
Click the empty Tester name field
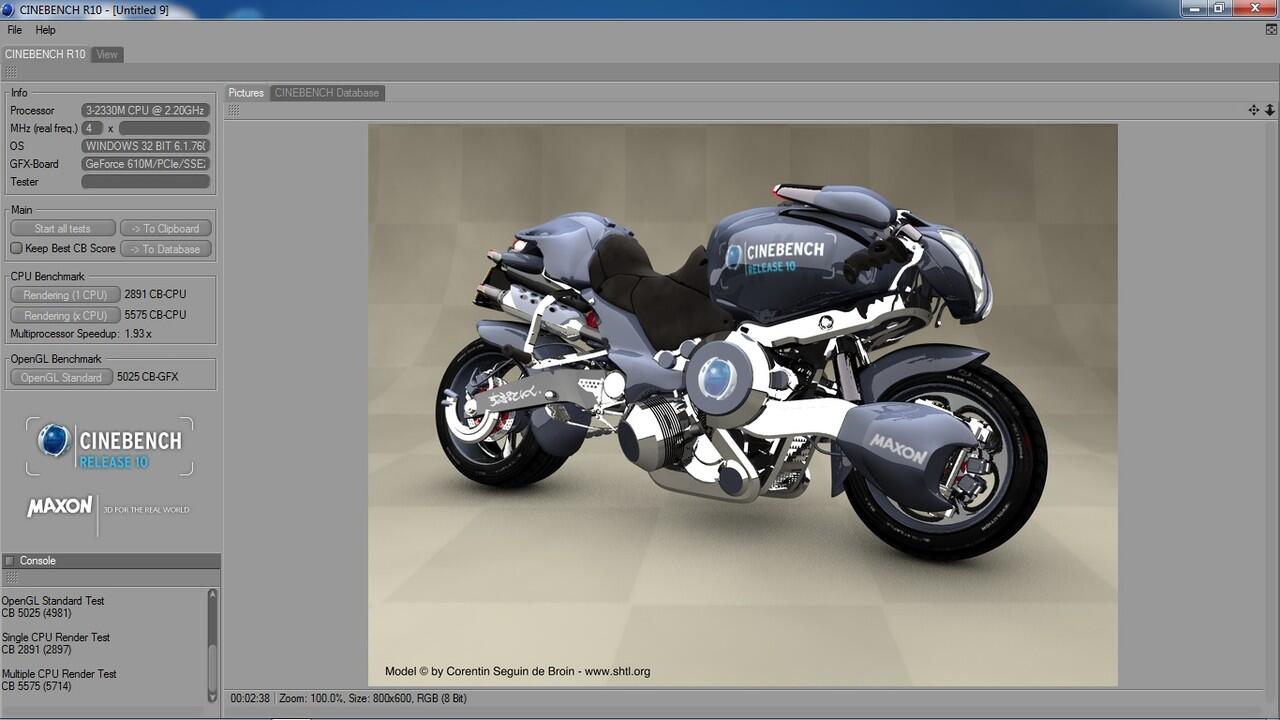[x=146, y=182]
